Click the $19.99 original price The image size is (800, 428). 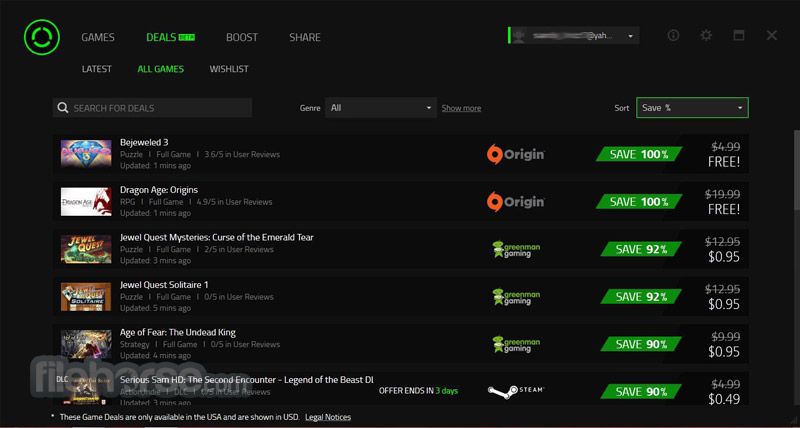(x=723, y=194)
